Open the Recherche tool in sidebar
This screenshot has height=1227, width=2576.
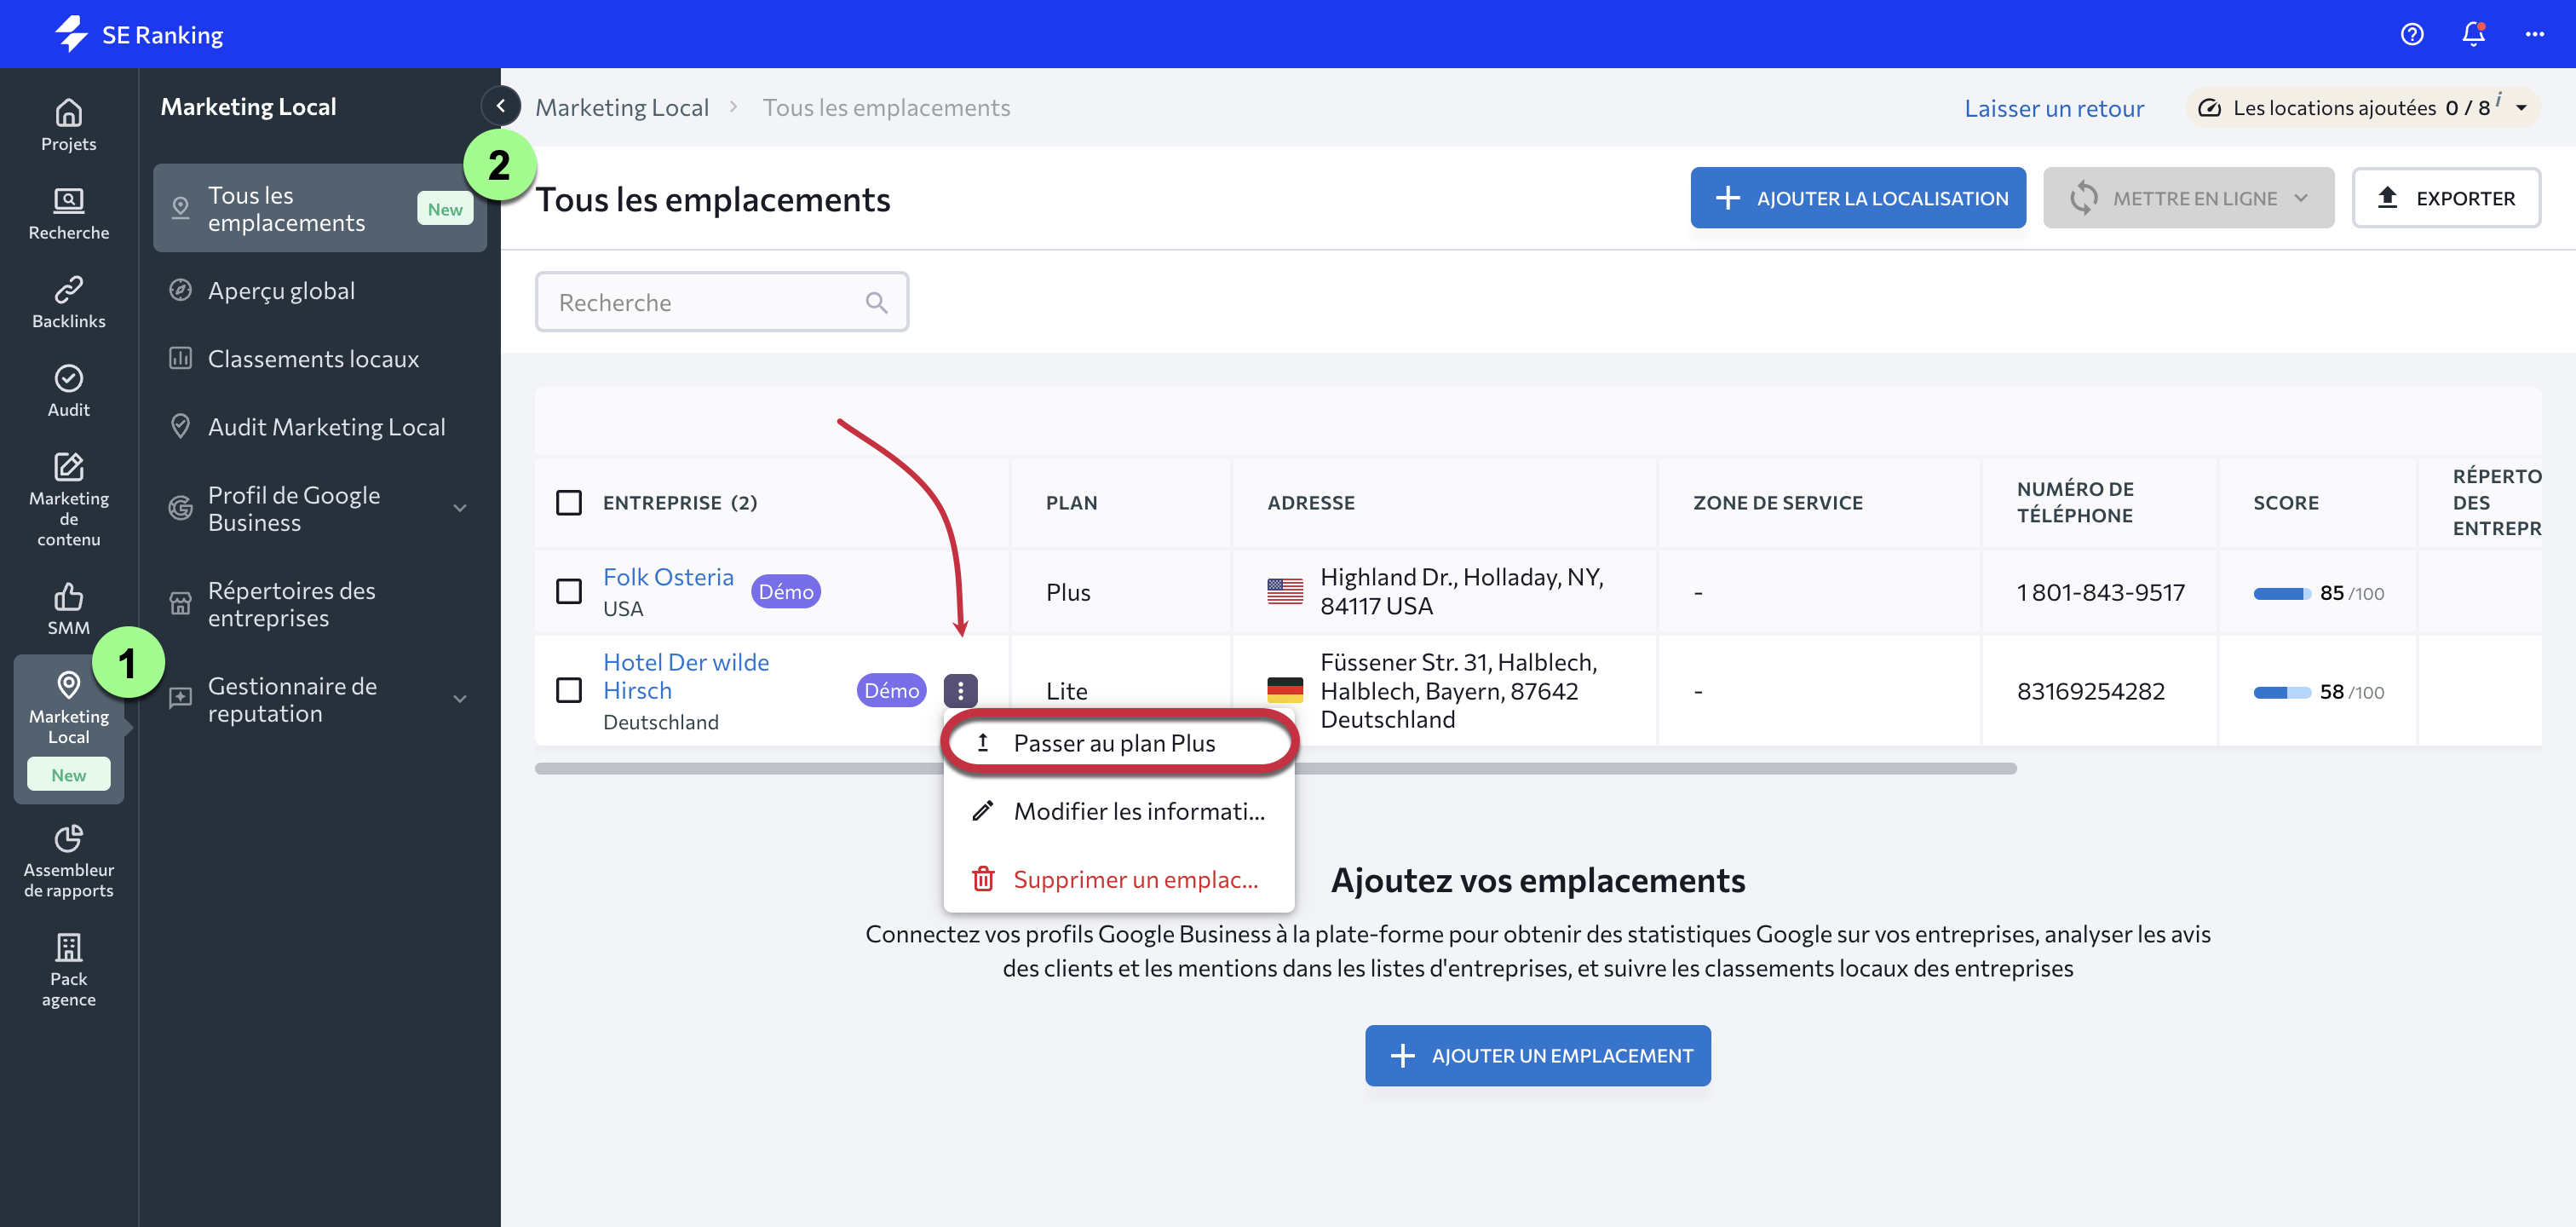click(x=68, y=214)
